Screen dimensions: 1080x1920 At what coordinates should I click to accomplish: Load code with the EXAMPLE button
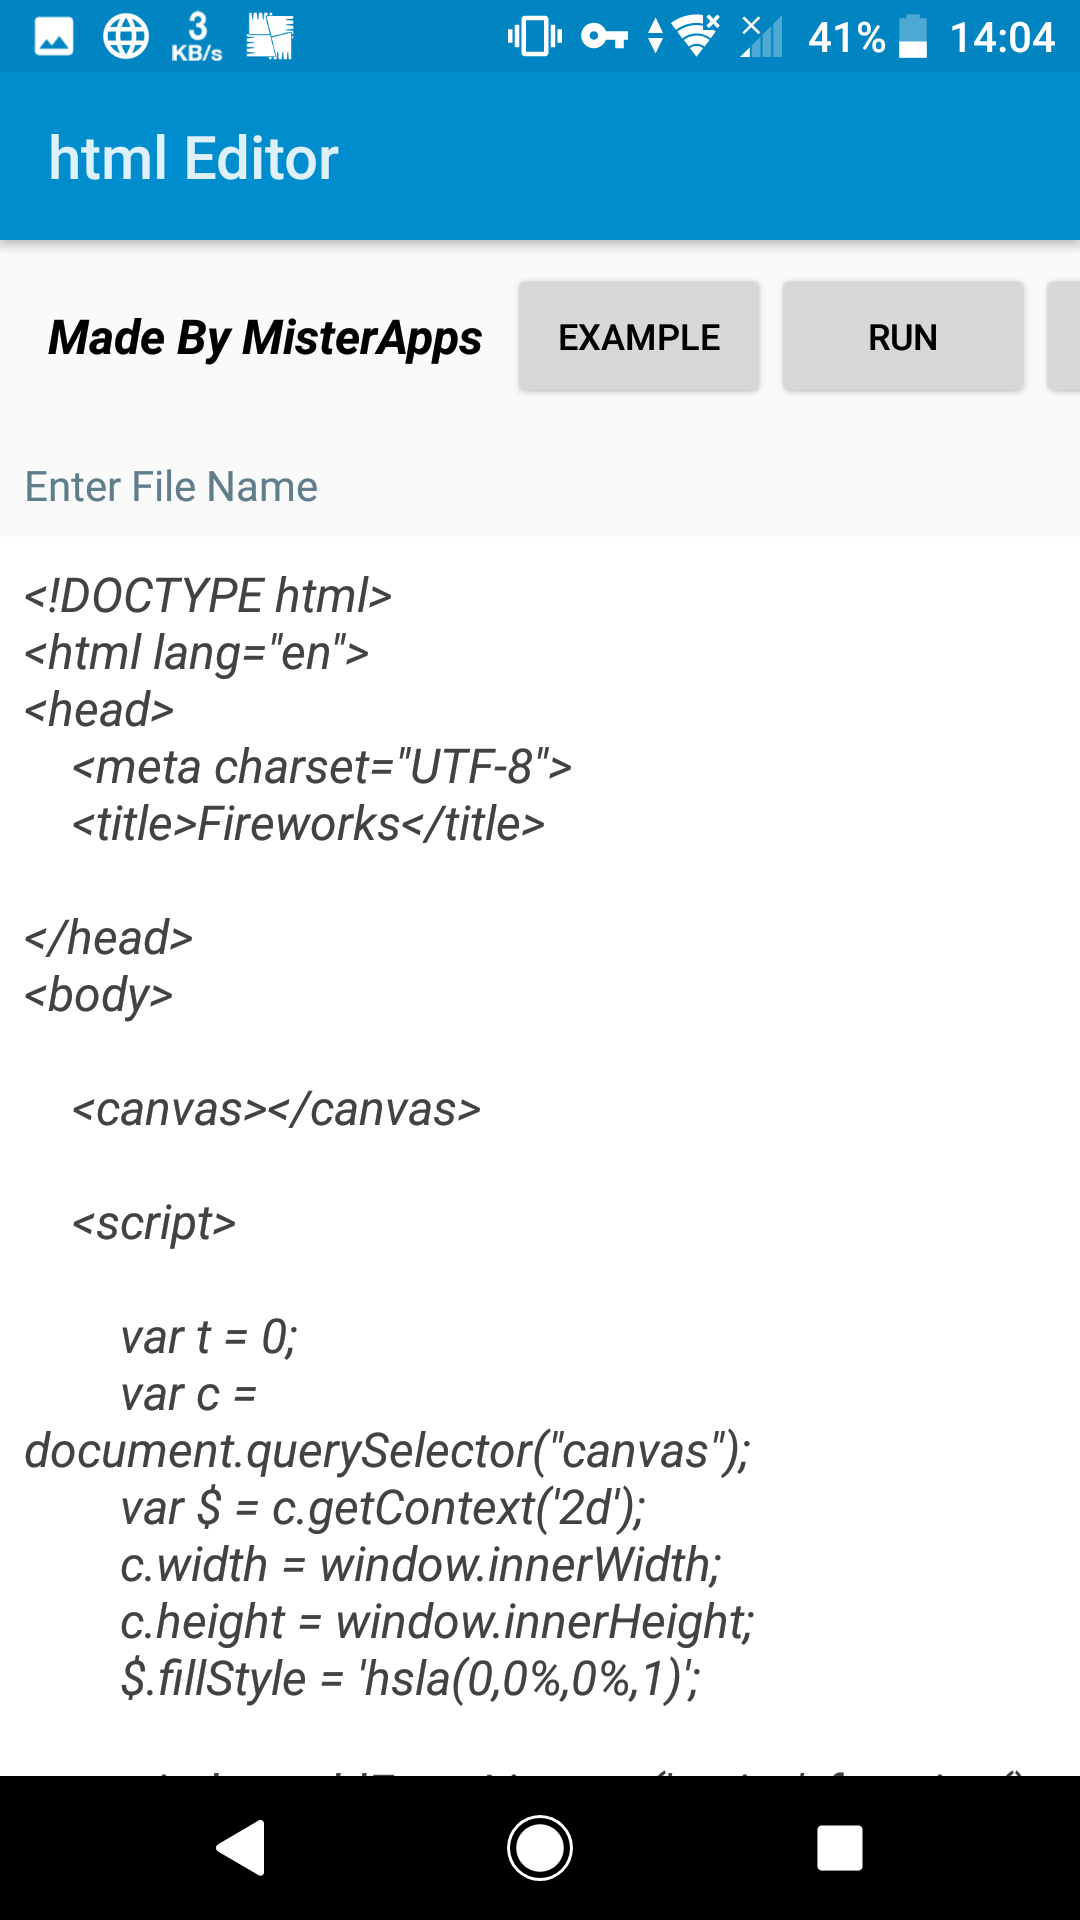[639, 337]
